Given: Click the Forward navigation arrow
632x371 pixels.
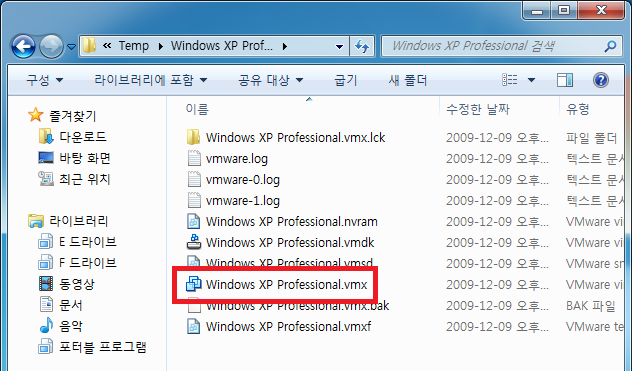Looking at the screenshot, I should point(51,46).
